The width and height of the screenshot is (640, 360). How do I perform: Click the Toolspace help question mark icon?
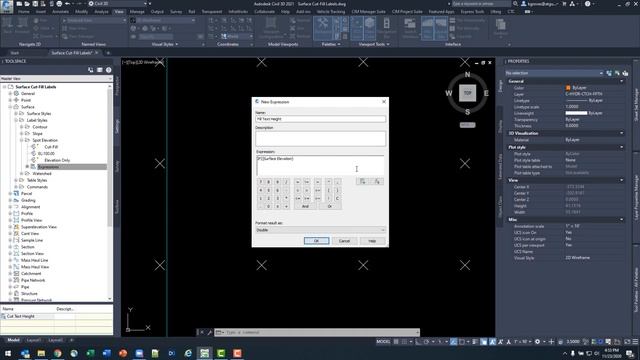109,70
